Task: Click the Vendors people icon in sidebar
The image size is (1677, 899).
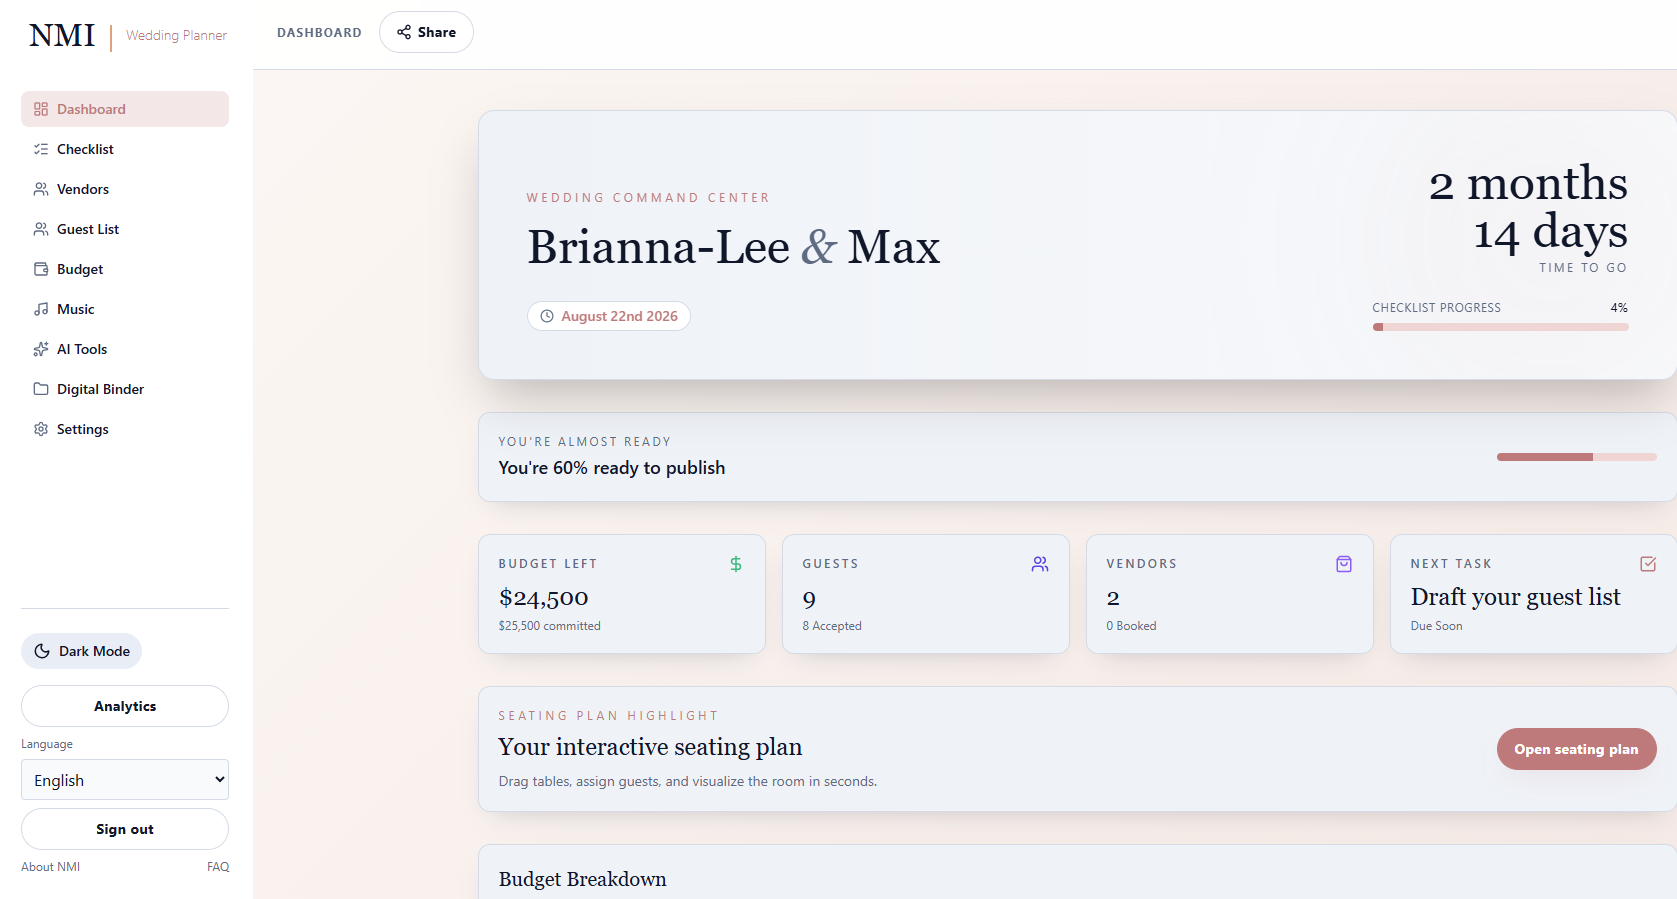Action: click(41, 189)
